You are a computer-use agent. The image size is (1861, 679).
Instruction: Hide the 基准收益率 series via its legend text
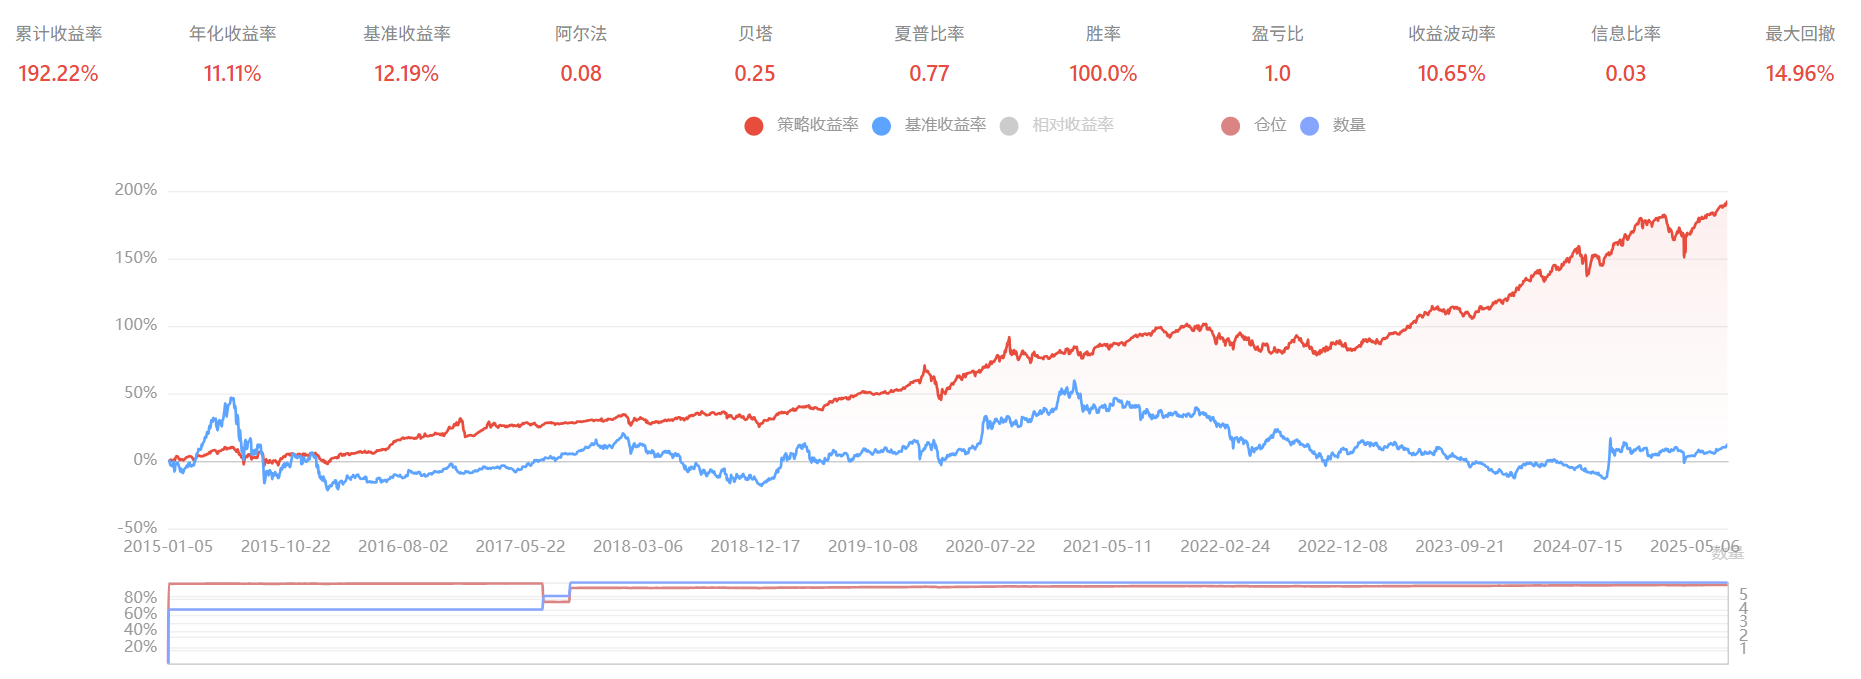click(x=945, y=125)
